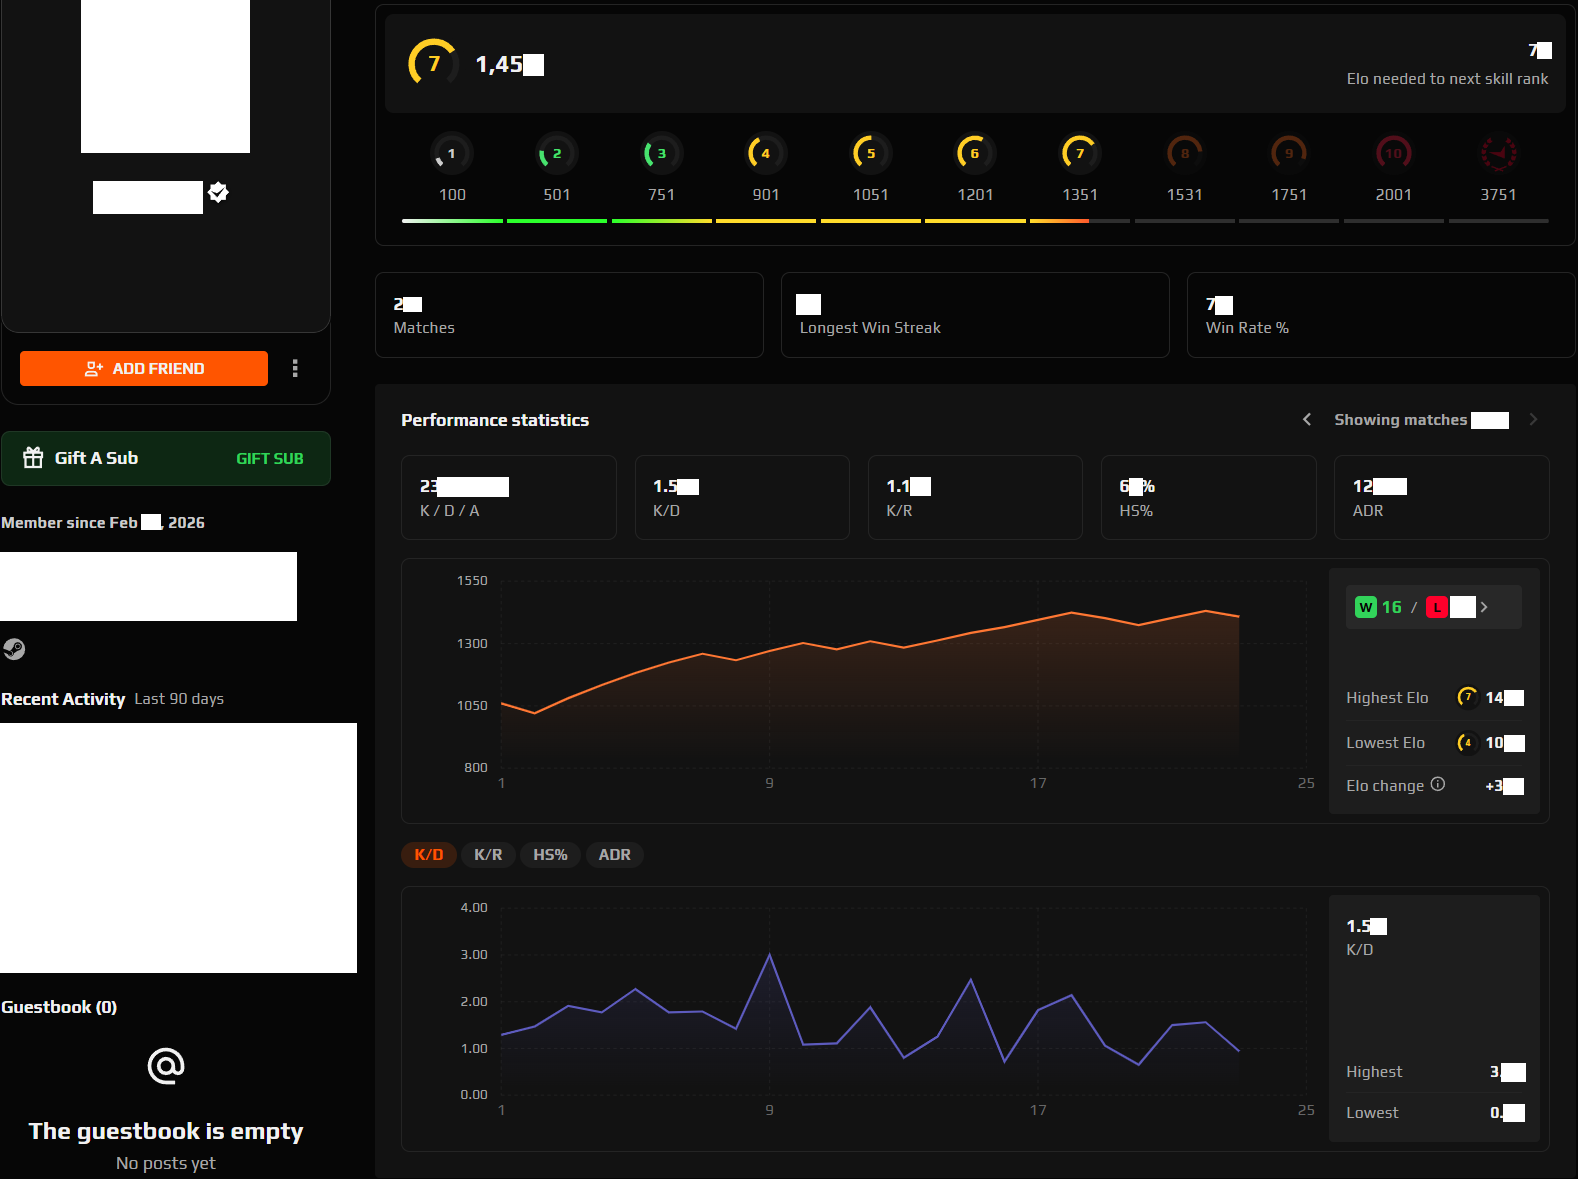Click the profile avatar image

click(165, 76)
